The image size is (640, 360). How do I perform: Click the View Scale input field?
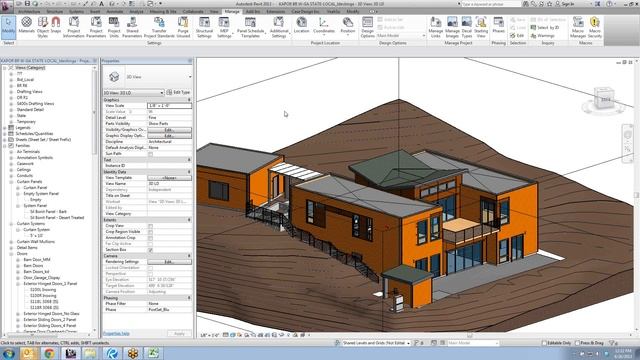[169, 106]
